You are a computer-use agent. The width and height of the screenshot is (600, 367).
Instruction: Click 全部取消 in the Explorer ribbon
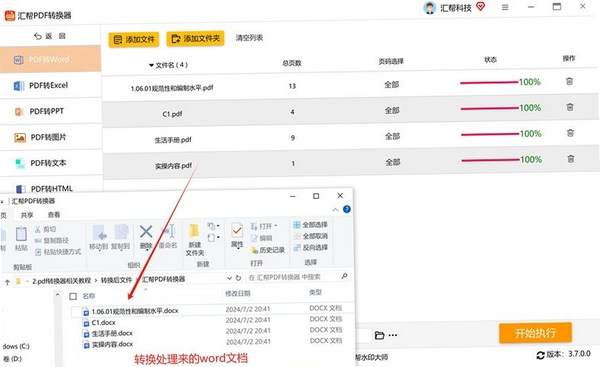(x=310, y=236)
